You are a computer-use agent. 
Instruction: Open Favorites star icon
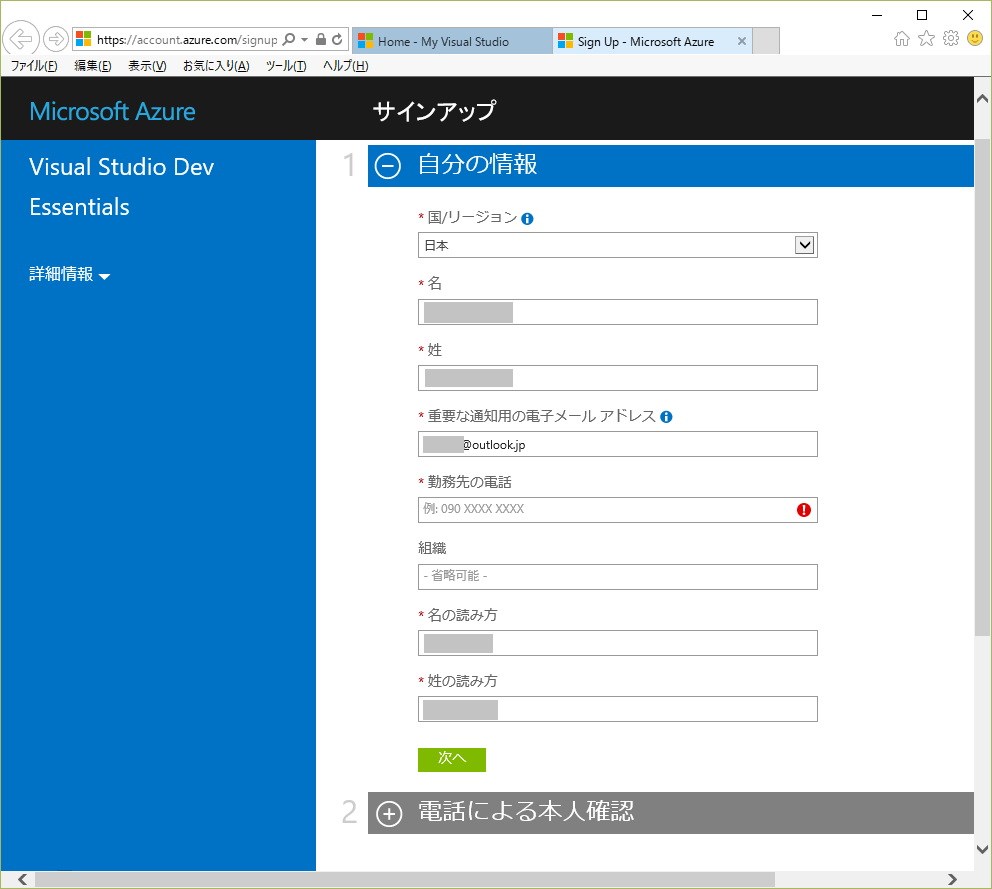(926, 39)
